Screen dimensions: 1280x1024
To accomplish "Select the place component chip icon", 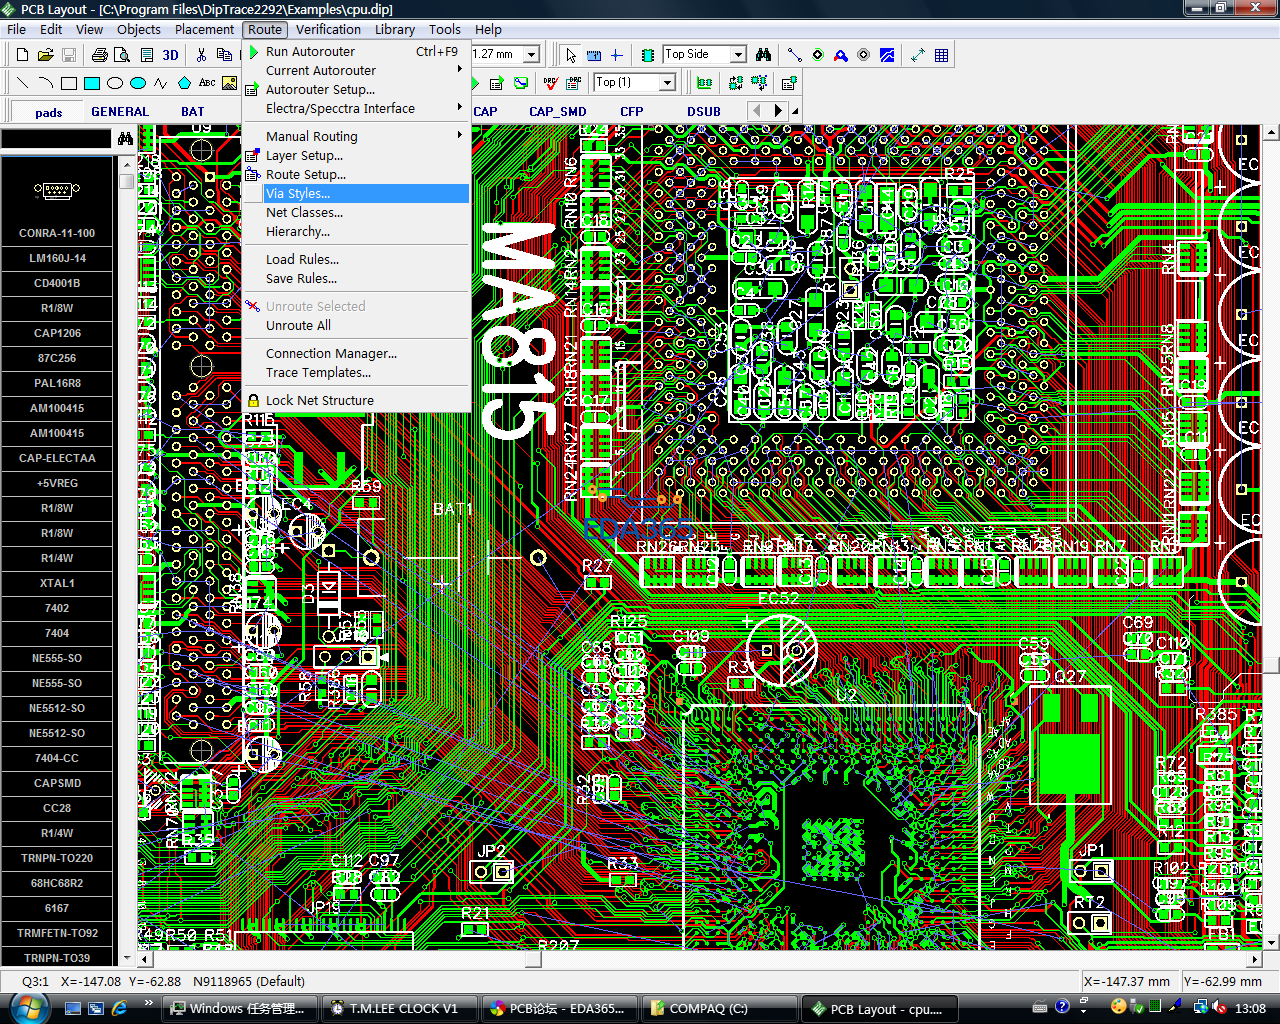I will [x=648, y=55].
